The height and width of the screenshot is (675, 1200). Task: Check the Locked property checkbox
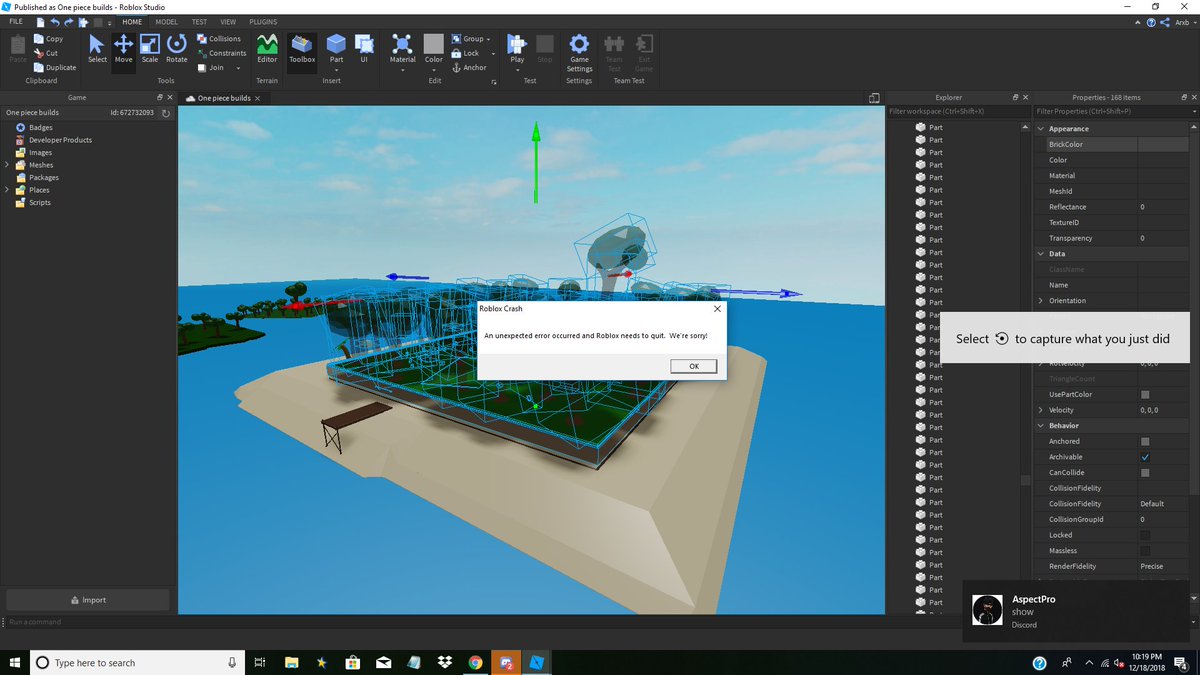(x=1145, y=535)
